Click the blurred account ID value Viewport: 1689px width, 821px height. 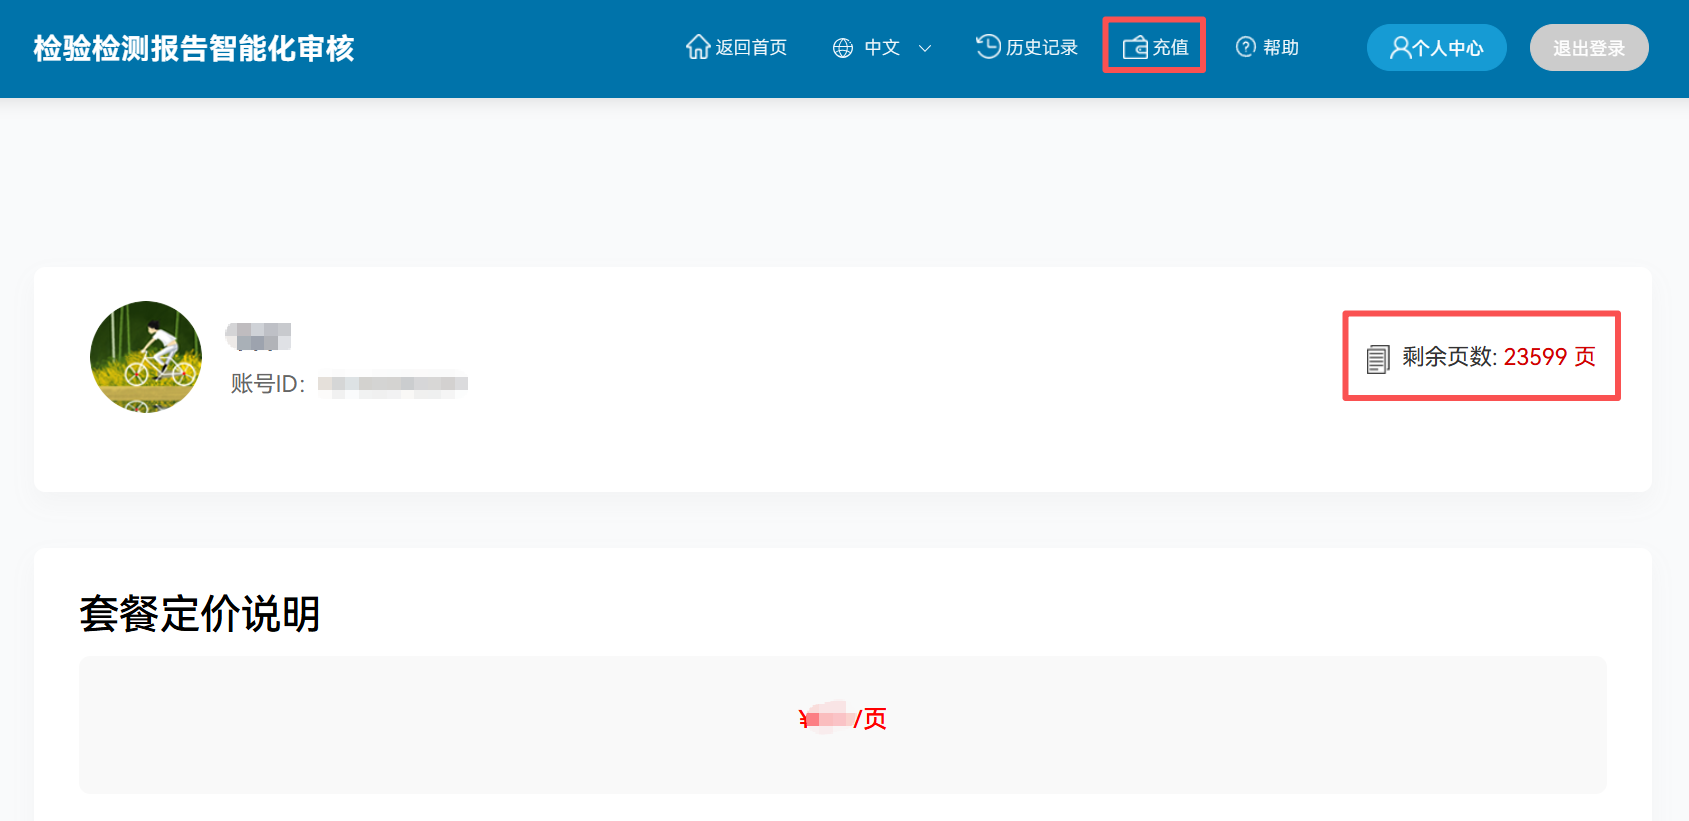[392, 384]
